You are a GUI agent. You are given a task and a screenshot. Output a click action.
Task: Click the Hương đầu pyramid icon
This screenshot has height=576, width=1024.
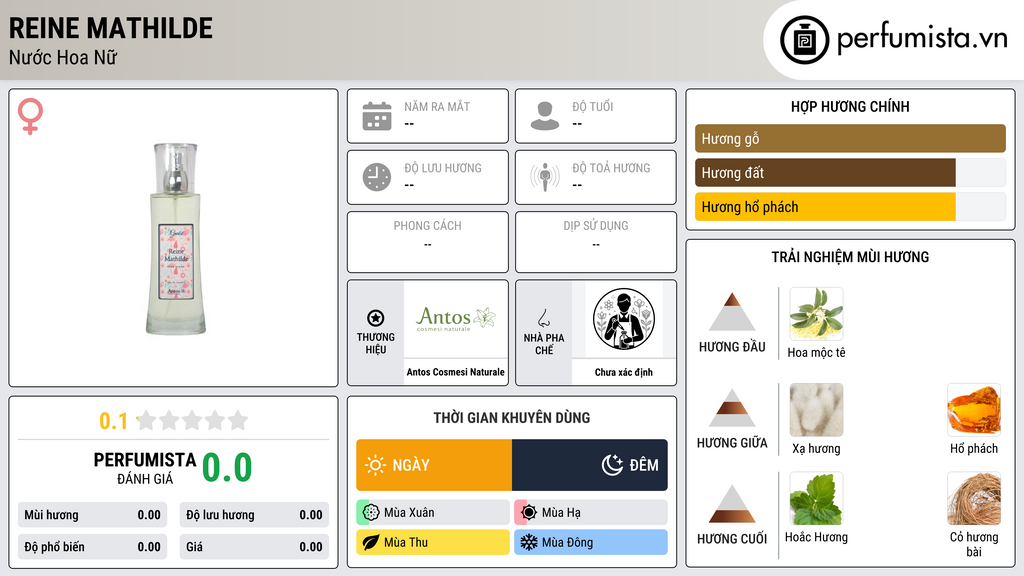click(732, 312)
